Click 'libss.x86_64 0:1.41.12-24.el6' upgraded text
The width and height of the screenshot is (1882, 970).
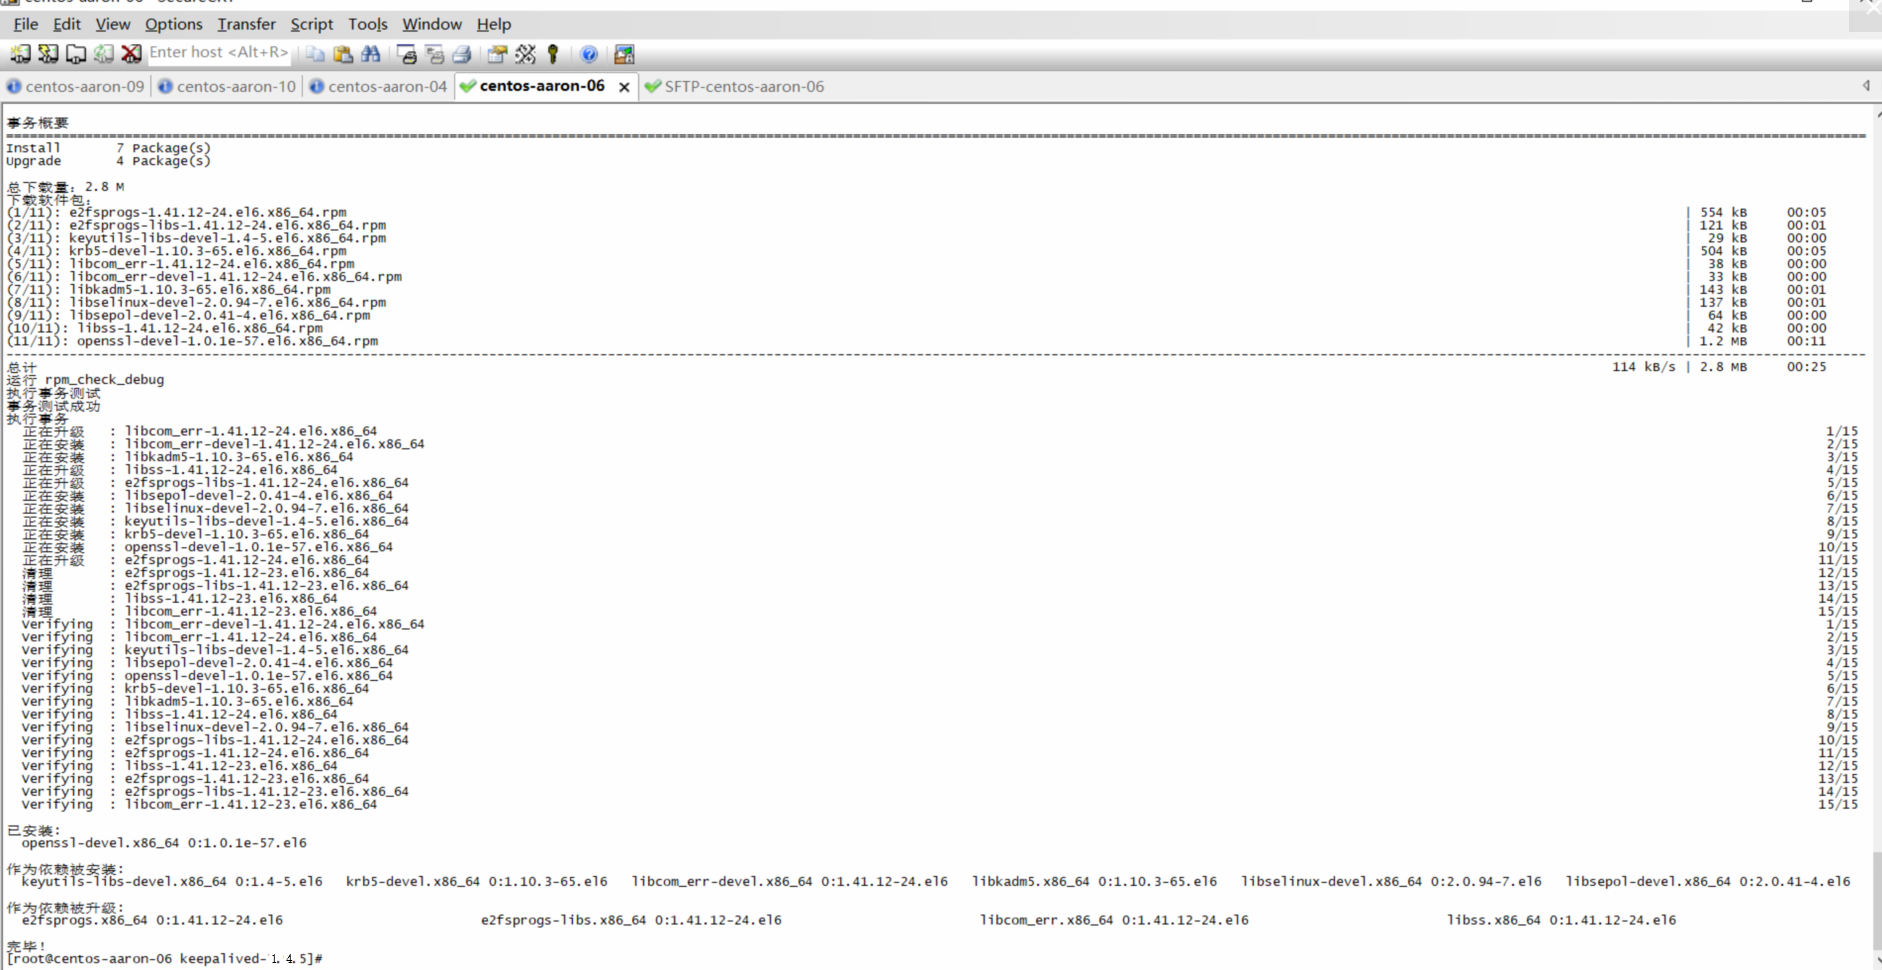coord(1562,920)
